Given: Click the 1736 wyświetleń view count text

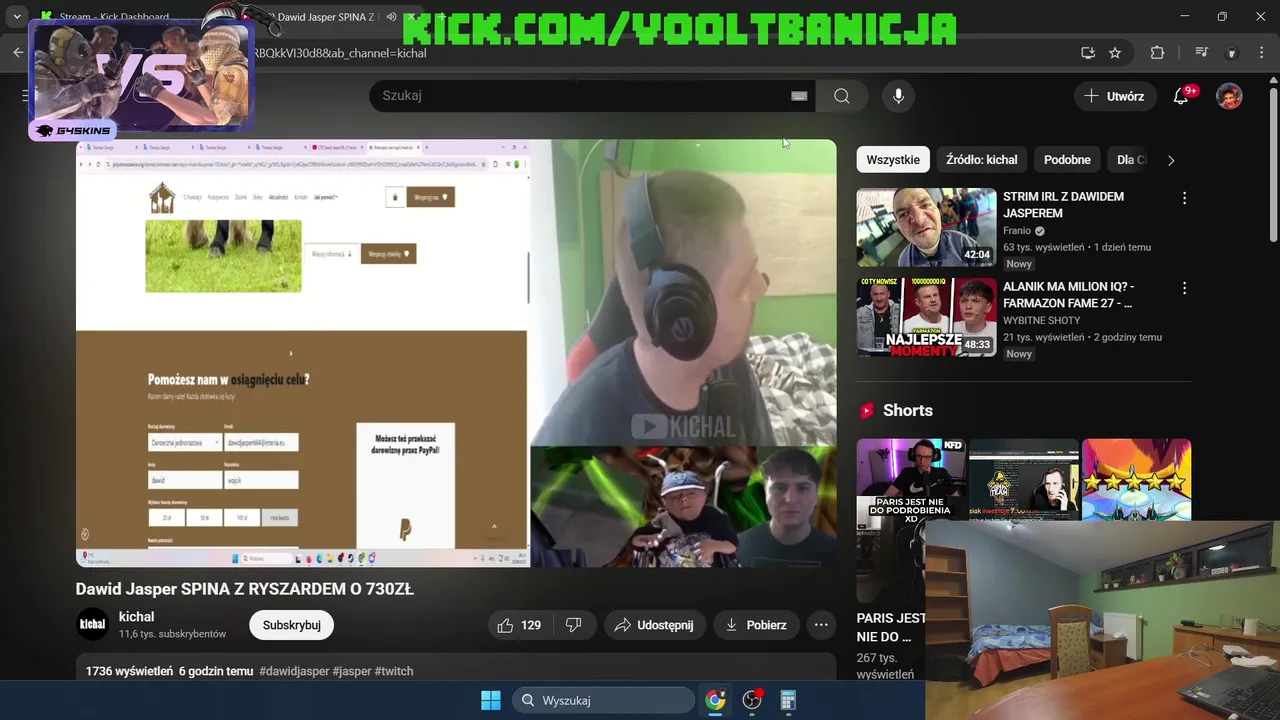Looking at the screenshot, I should tap(129, 671).
